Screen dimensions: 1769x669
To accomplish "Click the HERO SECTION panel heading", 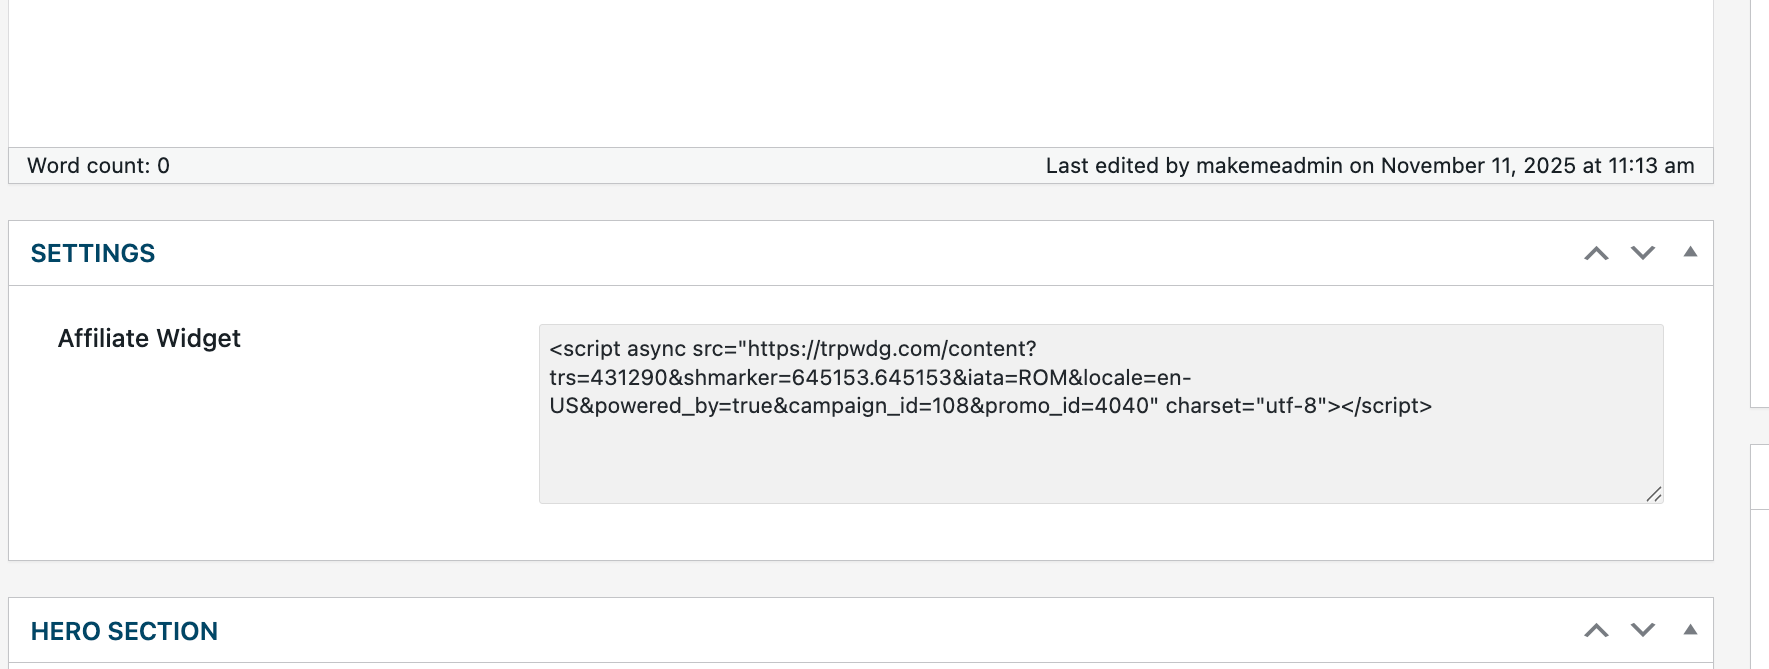I will click(124, 632).
